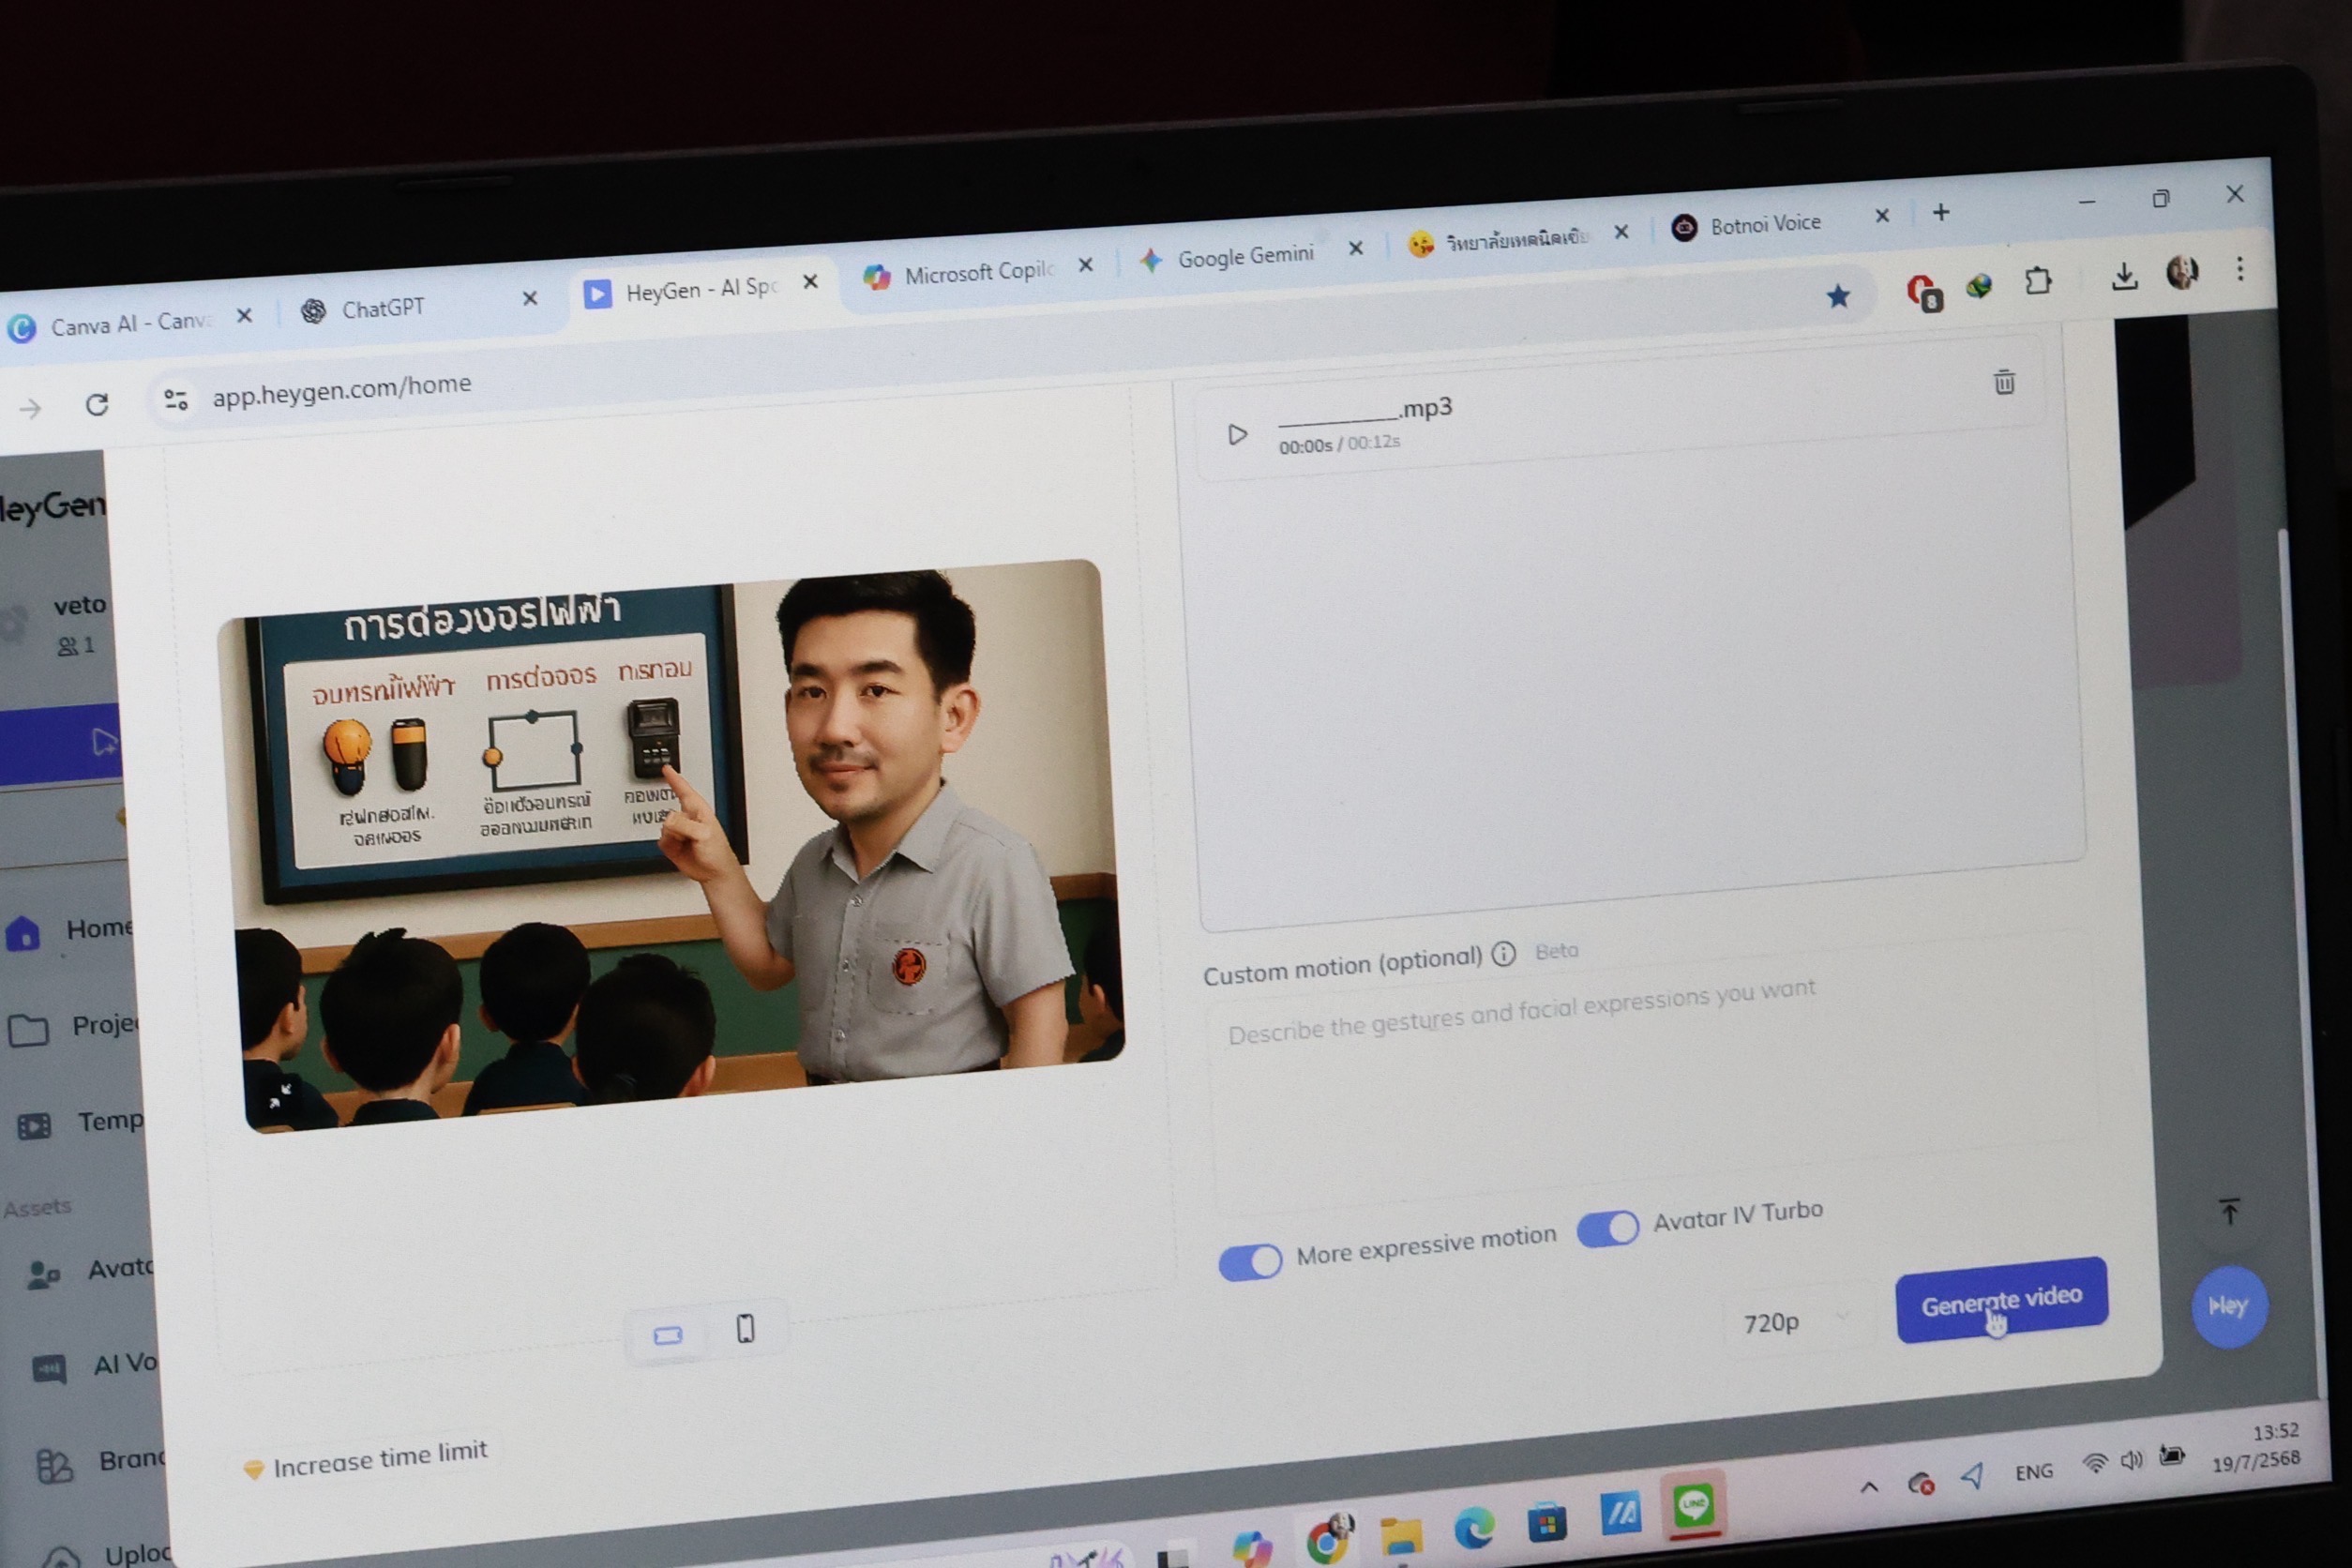2352x1568 pixels.
Task: Open Upload in sidebar
Action: point(107,1555)
